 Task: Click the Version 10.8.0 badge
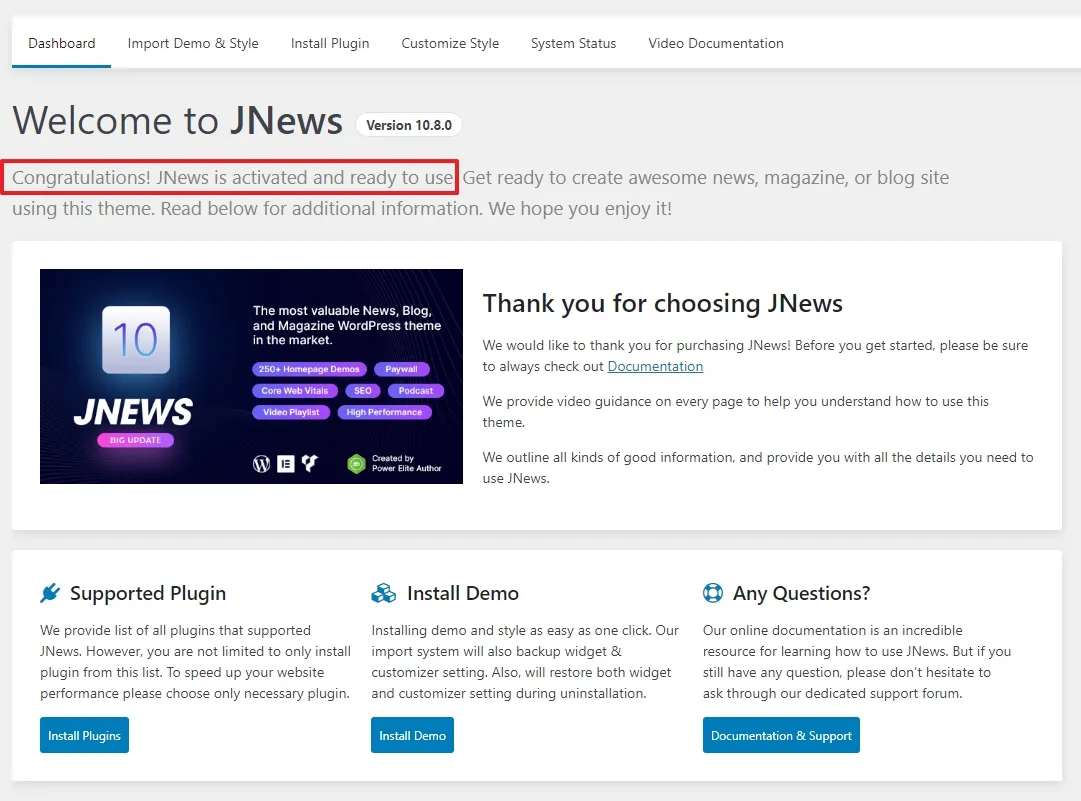pos(409,125)
